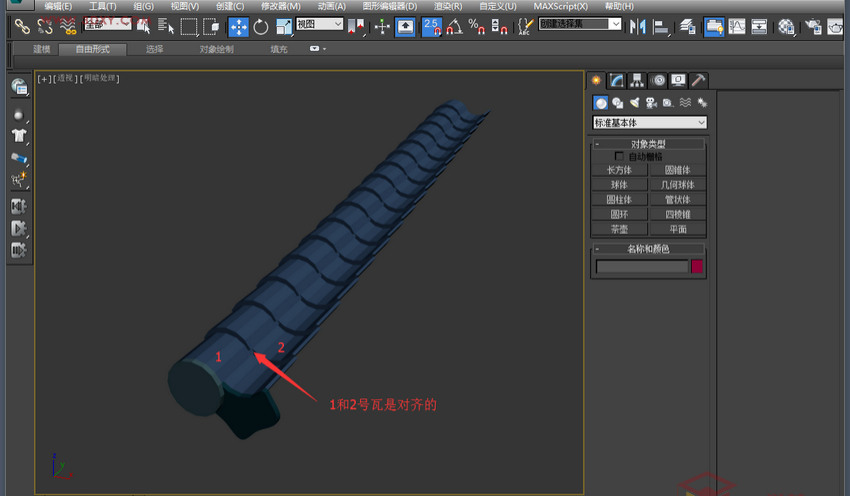850x496 pixels.
Task: Switch to the Modify command panel tab
Action: click(x=617, y=81)
